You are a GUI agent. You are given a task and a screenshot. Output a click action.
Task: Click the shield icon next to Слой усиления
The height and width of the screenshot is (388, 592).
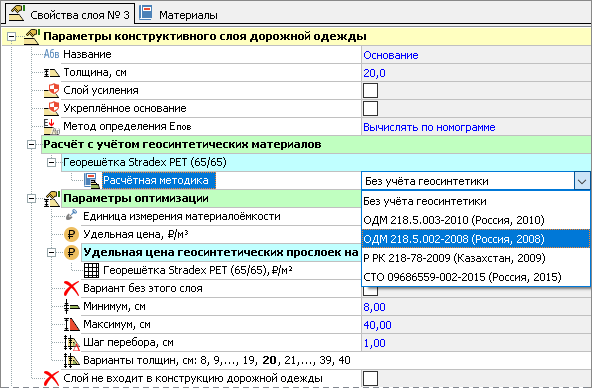coord(51,91)
